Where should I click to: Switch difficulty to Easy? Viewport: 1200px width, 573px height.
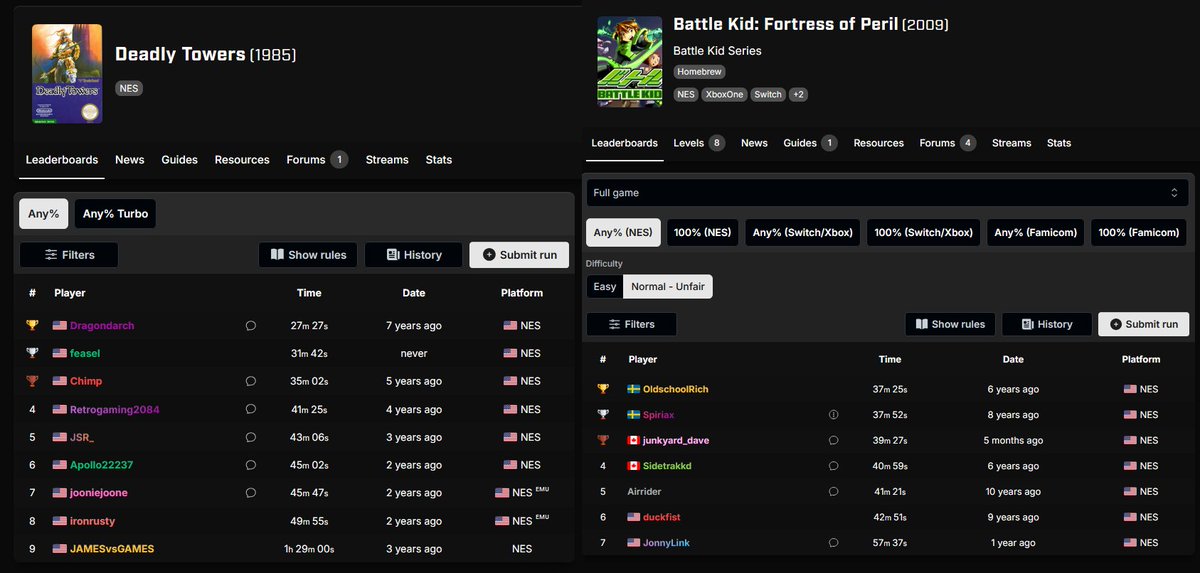605,286
